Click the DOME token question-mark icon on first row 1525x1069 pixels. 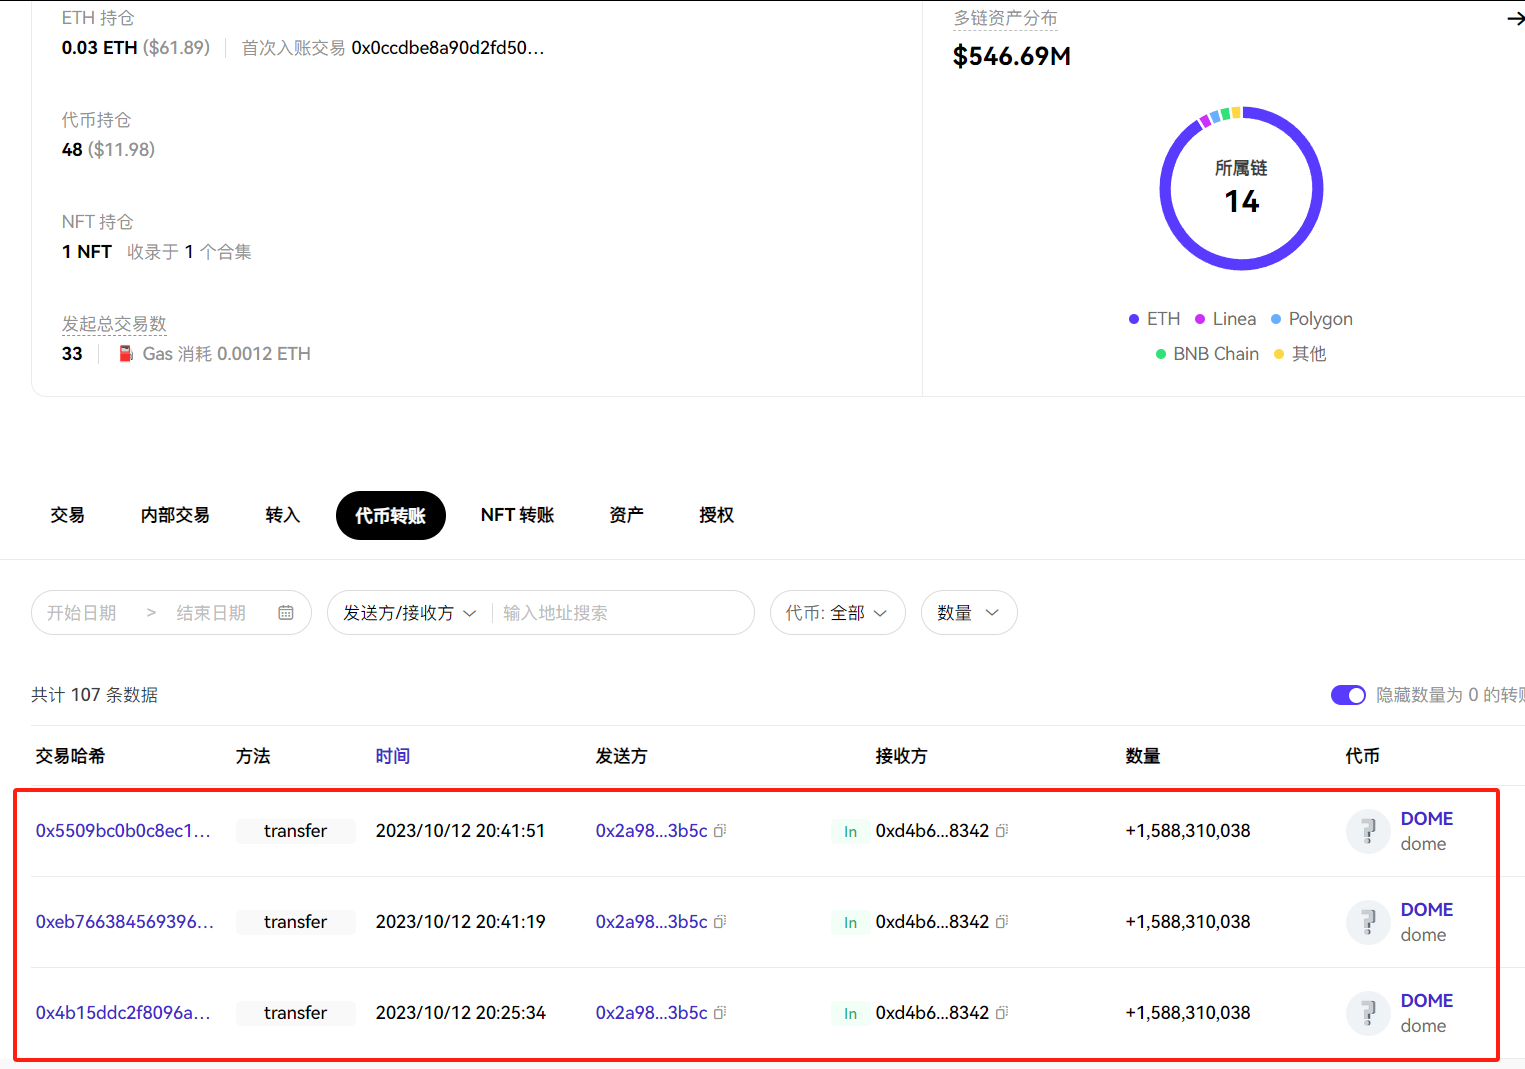(1367, 831)
